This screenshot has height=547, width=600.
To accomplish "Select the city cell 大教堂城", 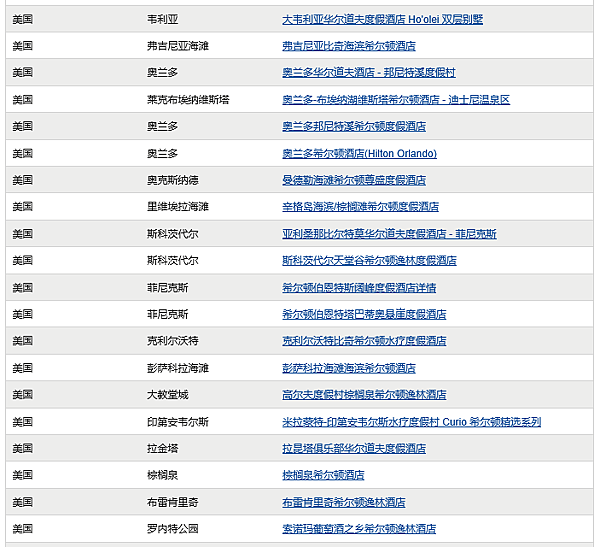I will point(168,395).
